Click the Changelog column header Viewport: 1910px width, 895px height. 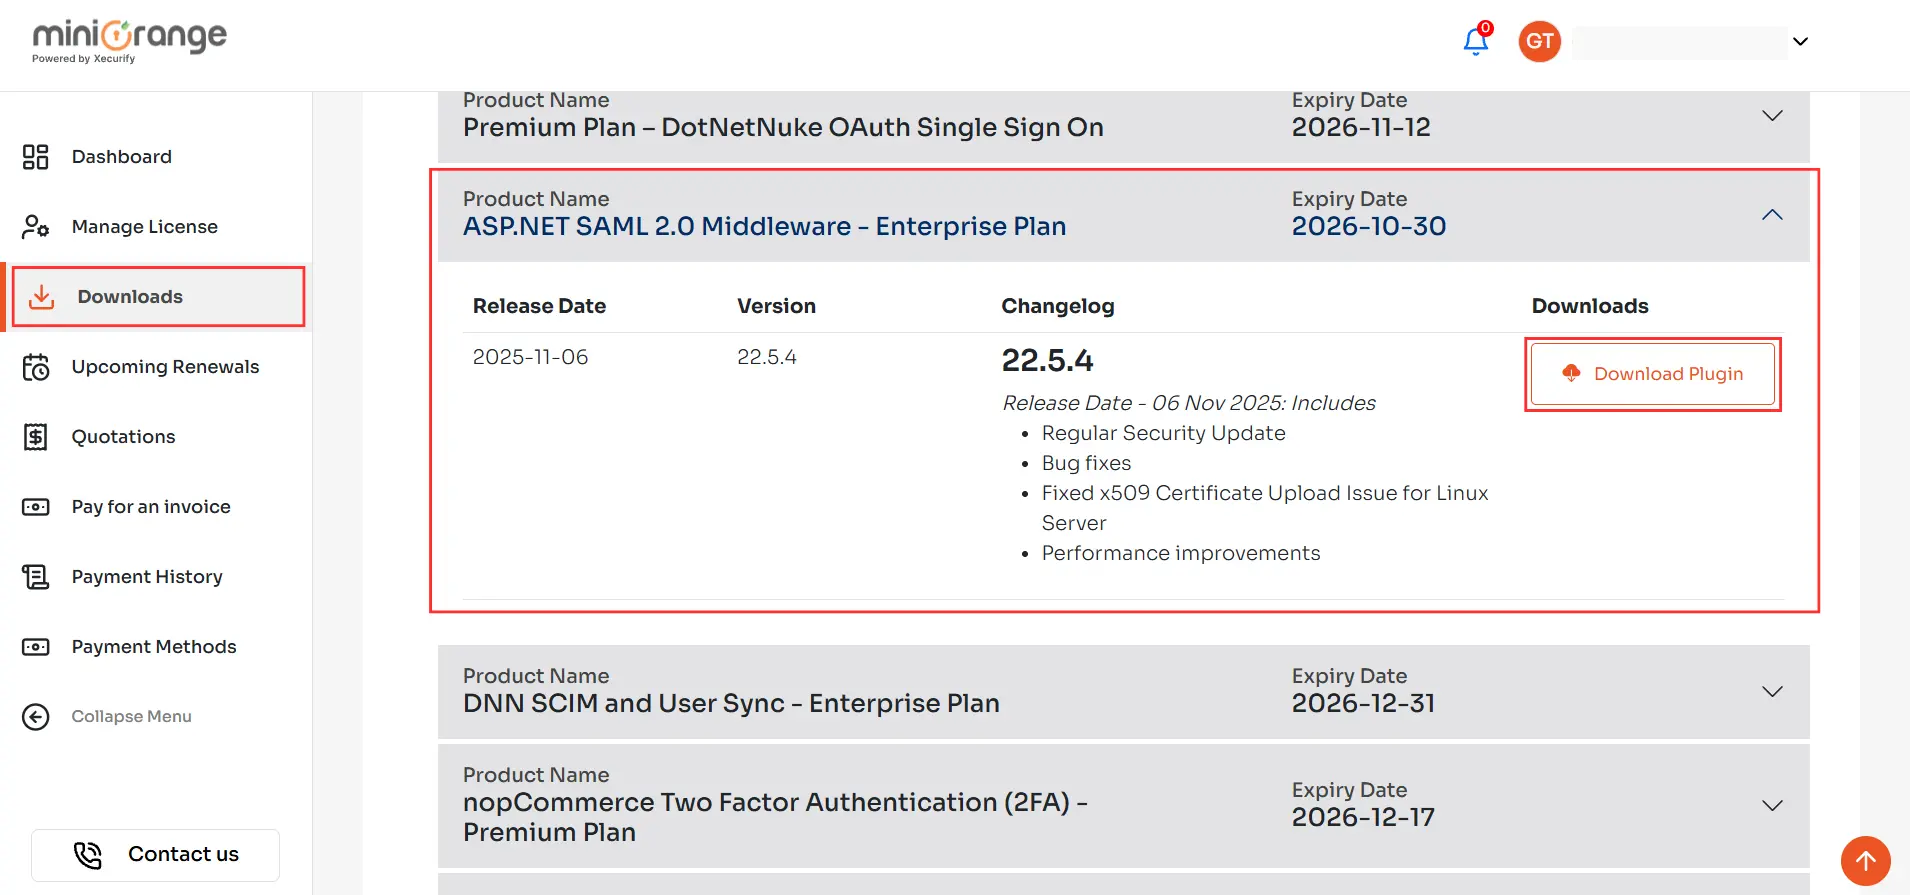[1058, 306]
